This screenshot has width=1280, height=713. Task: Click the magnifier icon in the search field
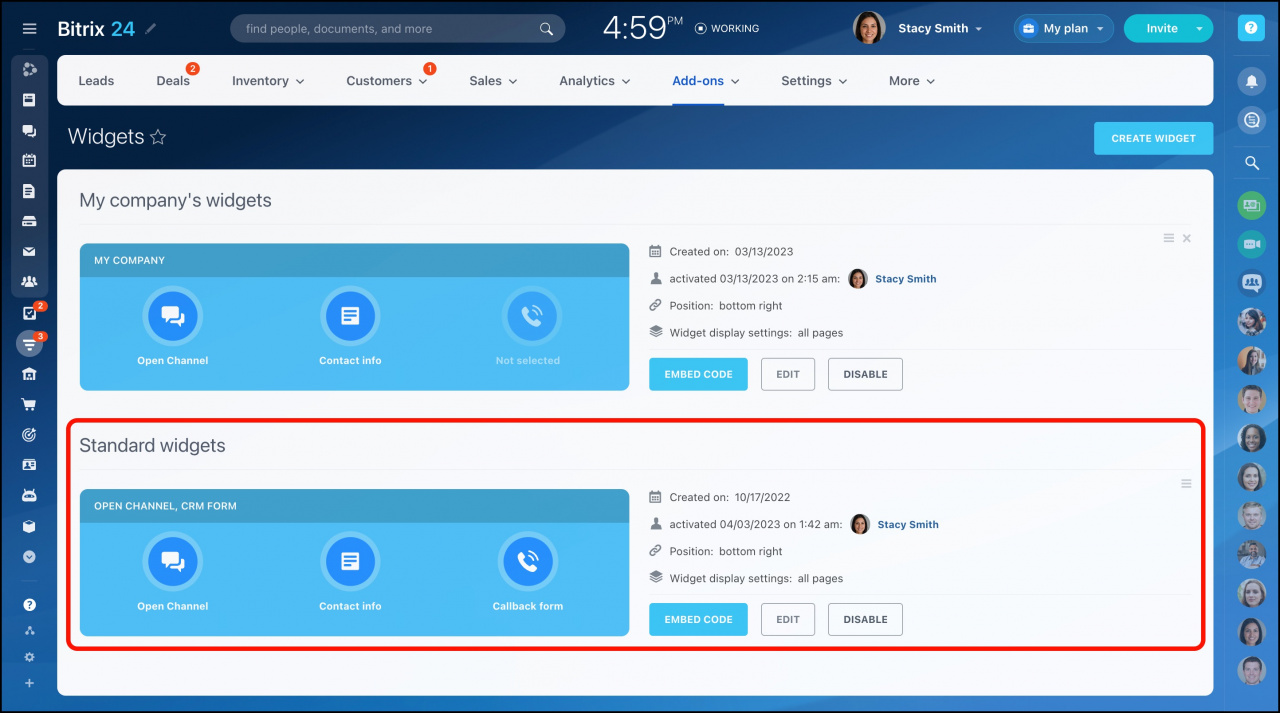tap(546, 29)
